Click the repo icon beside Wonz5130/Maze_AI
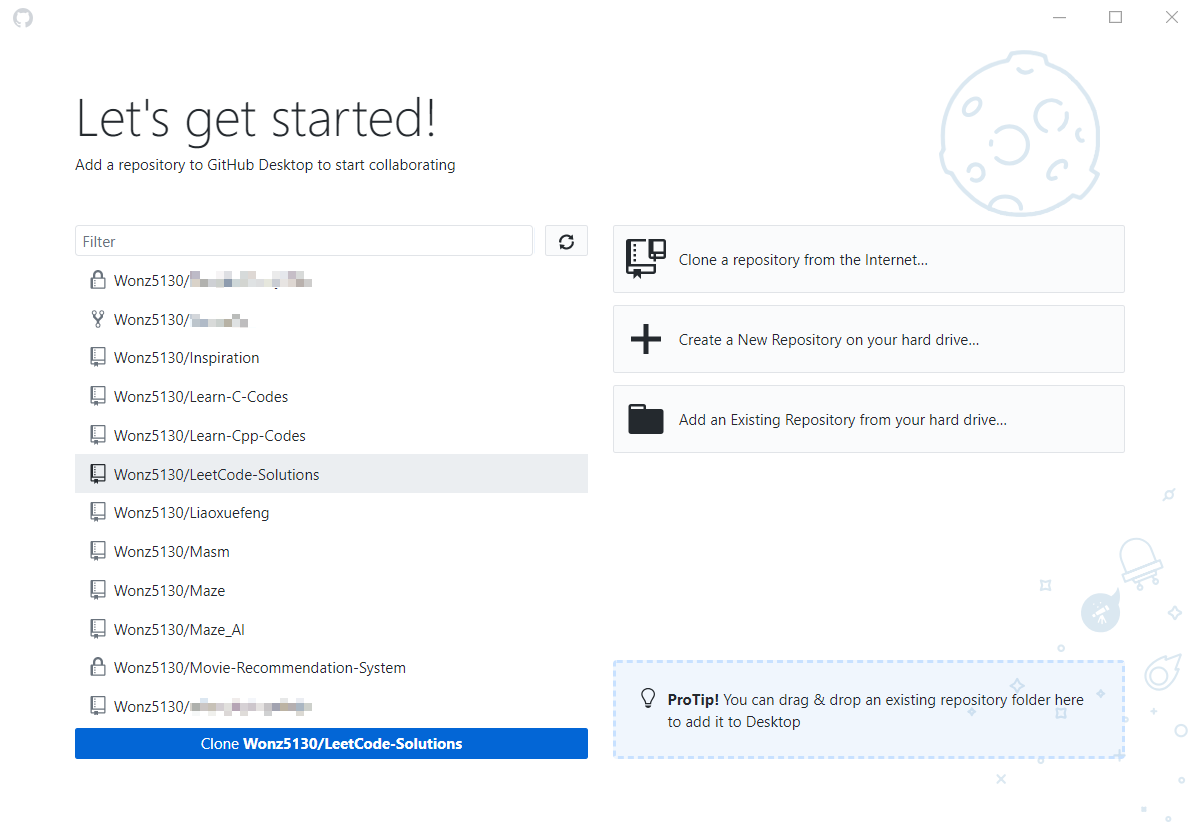 tap(98, 629)
